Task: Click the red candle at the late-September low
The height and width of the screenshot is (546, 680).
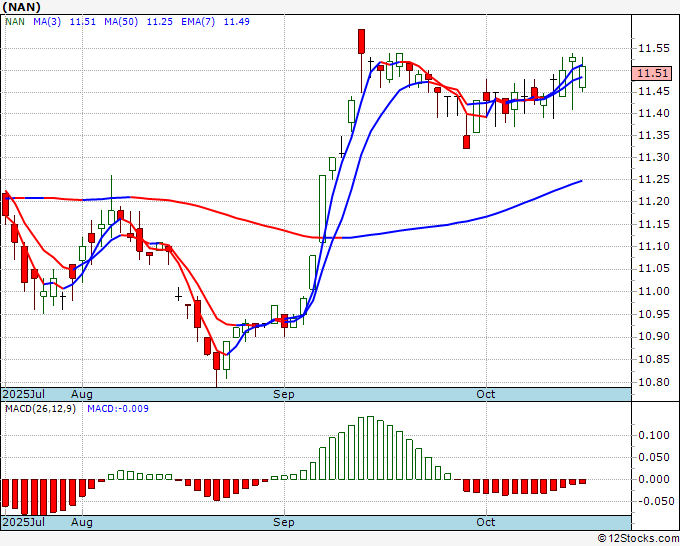Action: click(x=467, y=142)
